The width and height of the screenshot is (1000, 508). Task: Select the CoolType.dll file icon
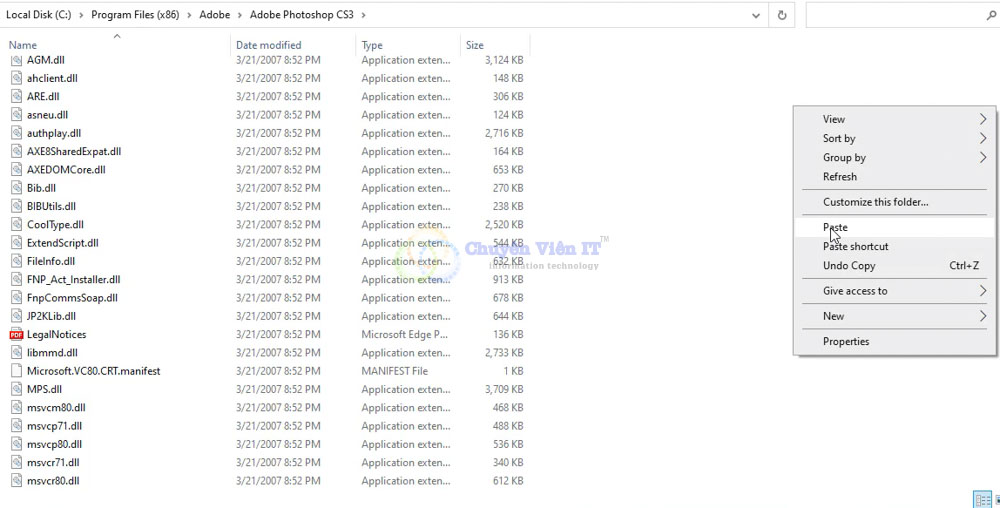pos(16,225)
